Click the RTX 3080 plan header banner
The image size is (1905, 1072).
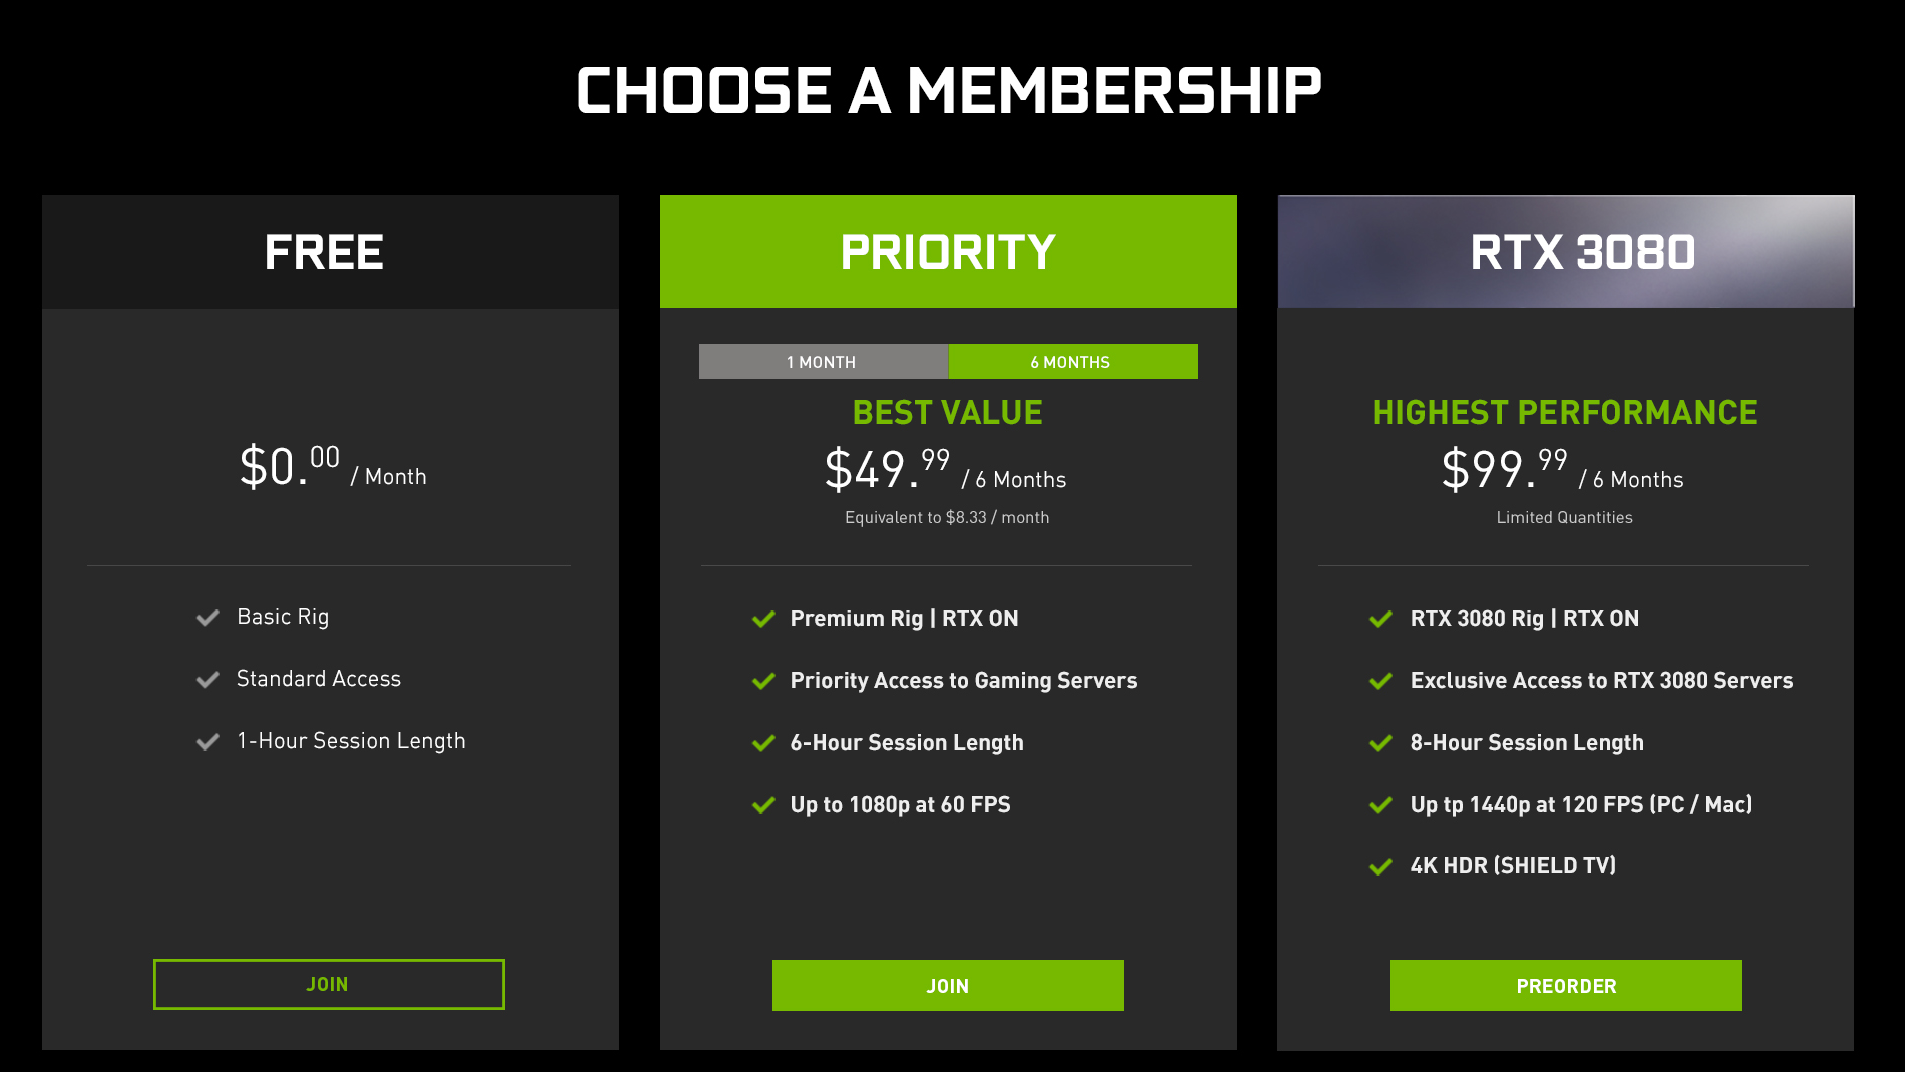1565,252
